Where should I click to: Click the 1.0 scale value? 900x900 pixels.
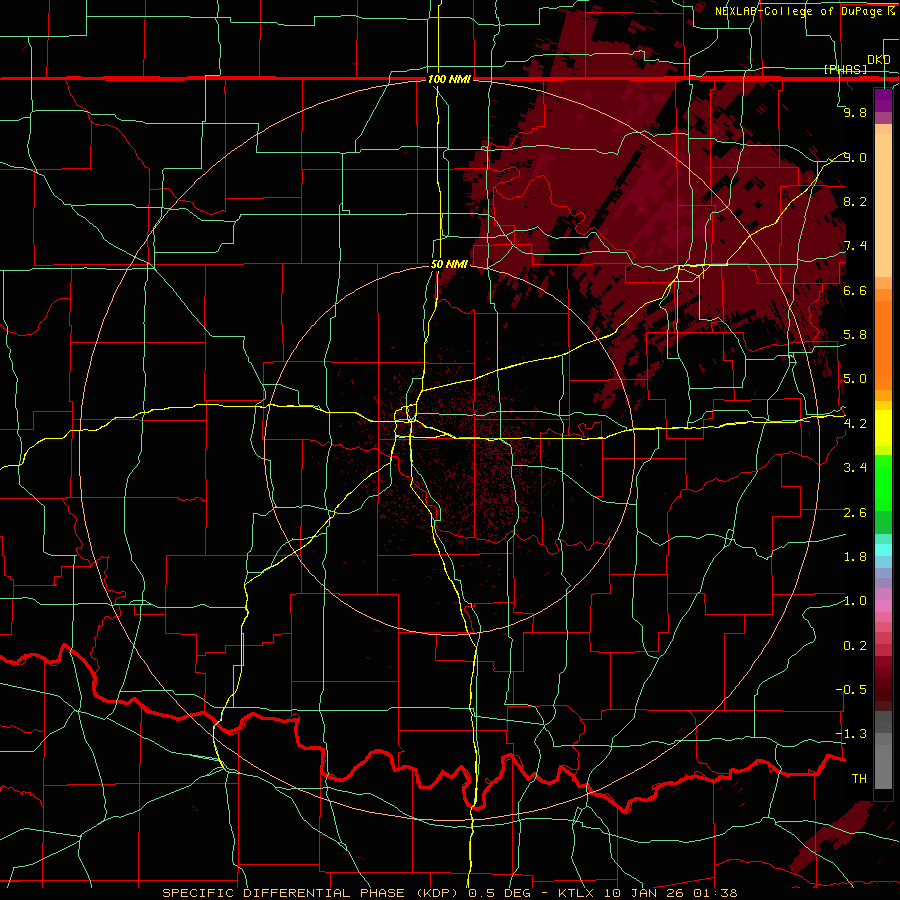tap(855, 601)
